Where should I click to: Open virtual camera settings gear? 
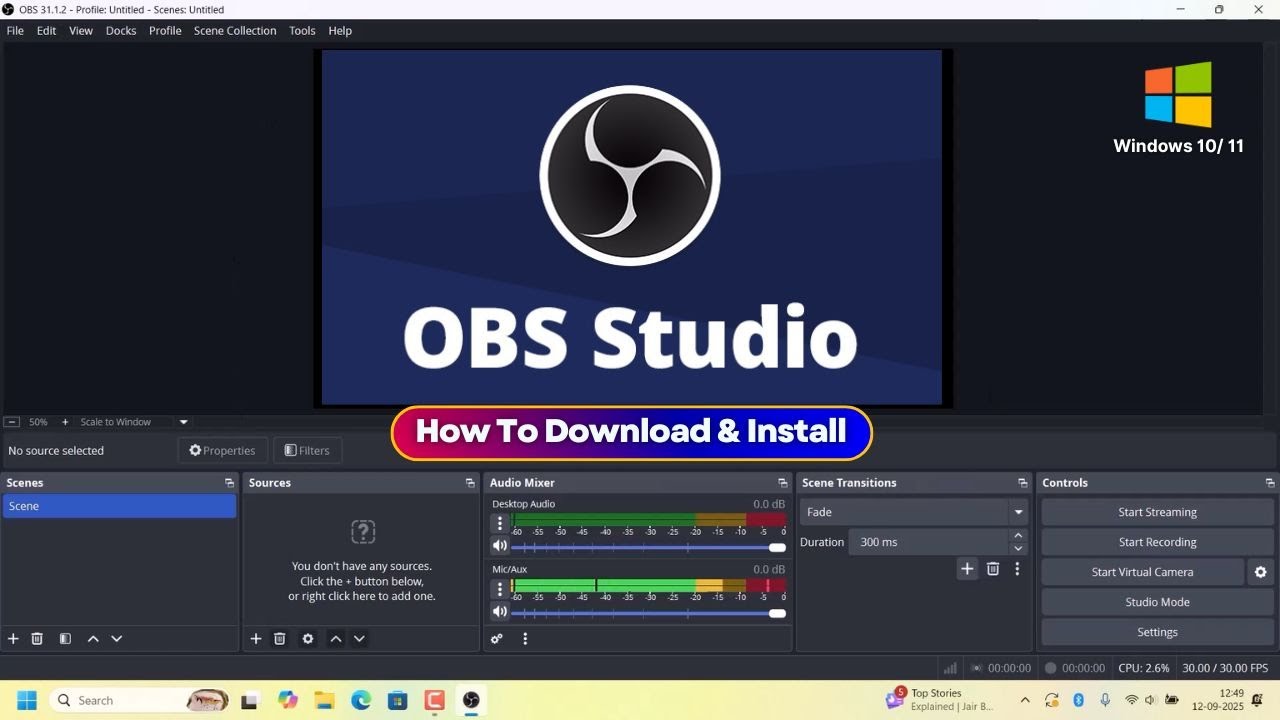tap(1260, 572)
